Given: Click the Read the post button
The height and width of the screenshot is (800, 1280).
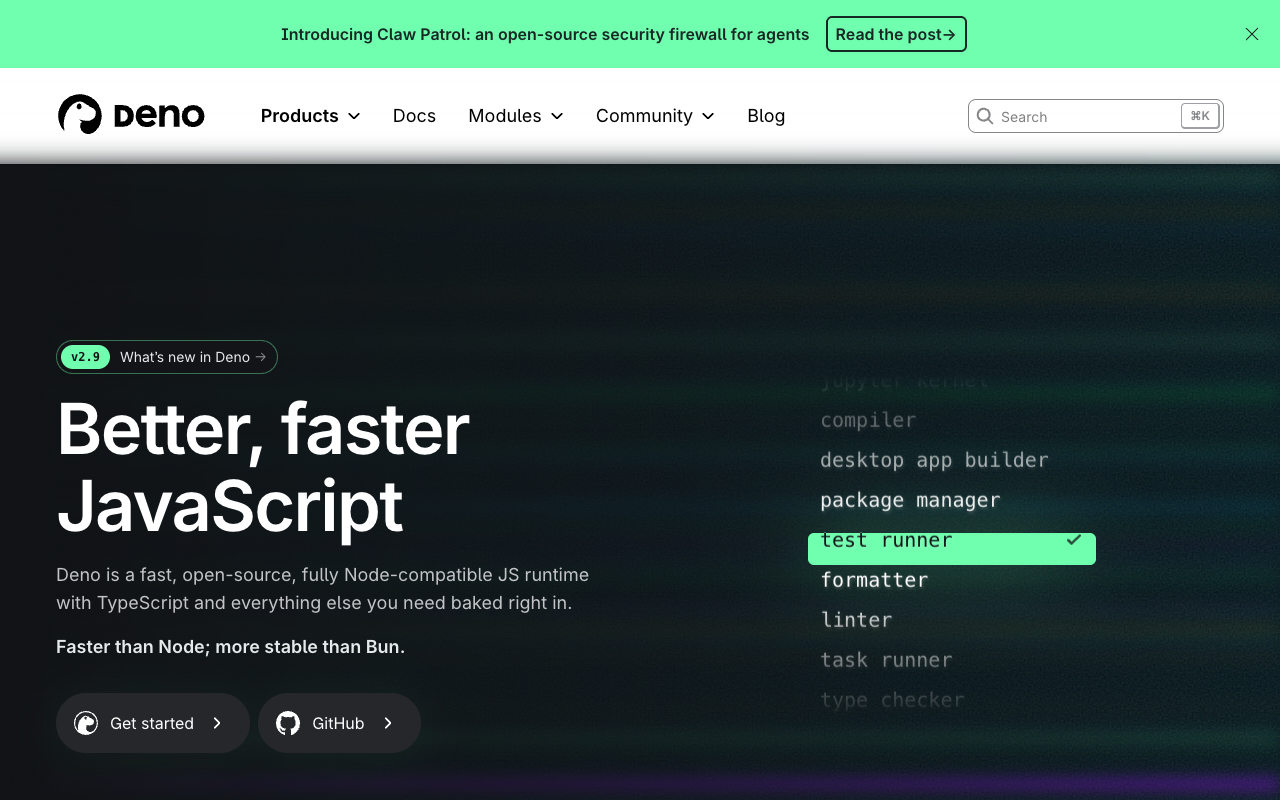Looking at the screenshot, I should (896, 34).
